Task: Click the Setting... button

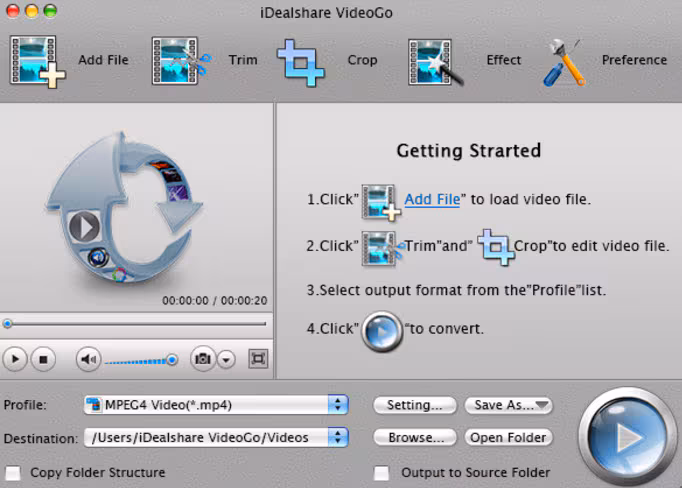Action: (x=415, y=405)
